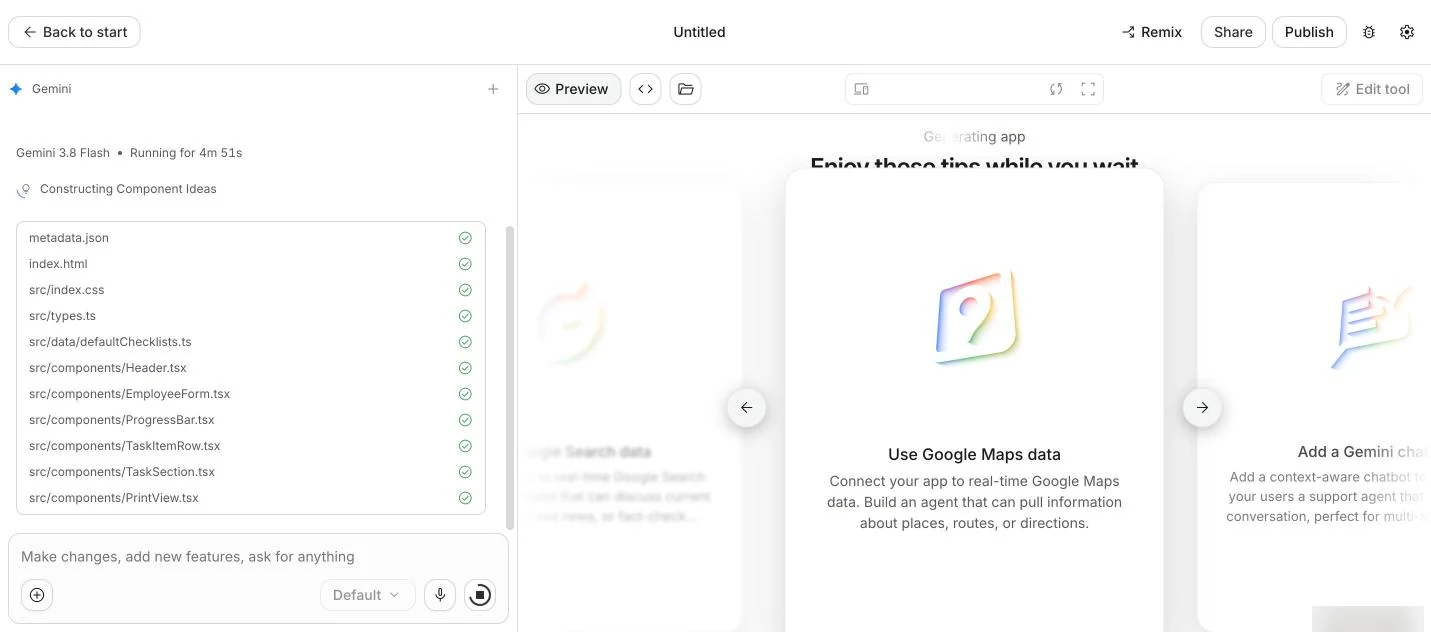Screen dimensions: 1431x632
Task: Enter fullscreen preview mode
Action: coord(1088,89)
